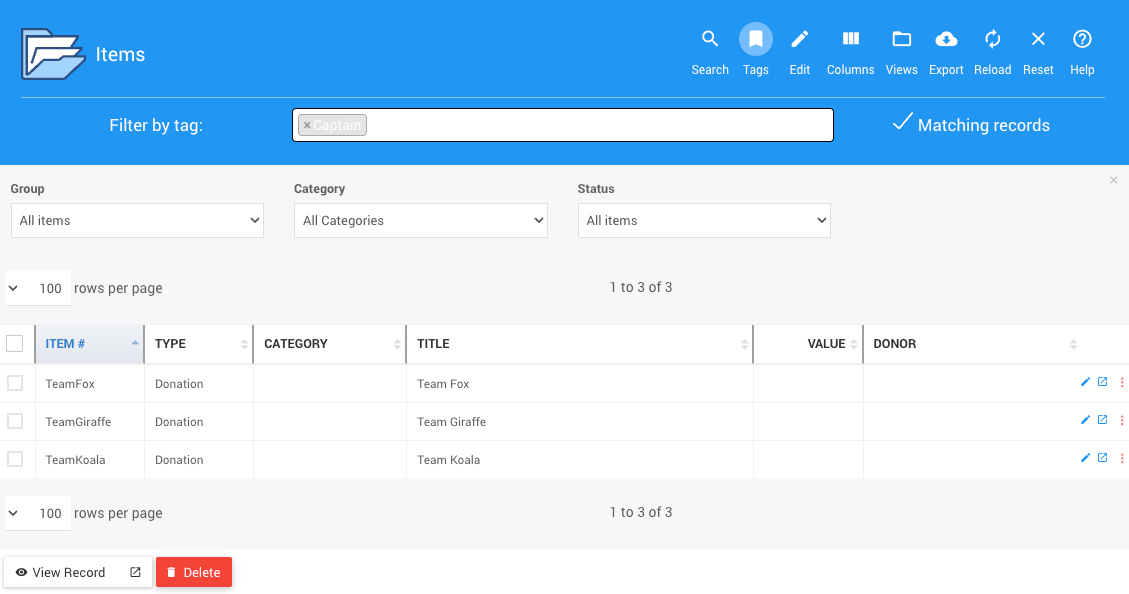Open the TeamGiraffe record in a new window
The height and width of the screenshot is (594, 1129).
pos(1103,420)
